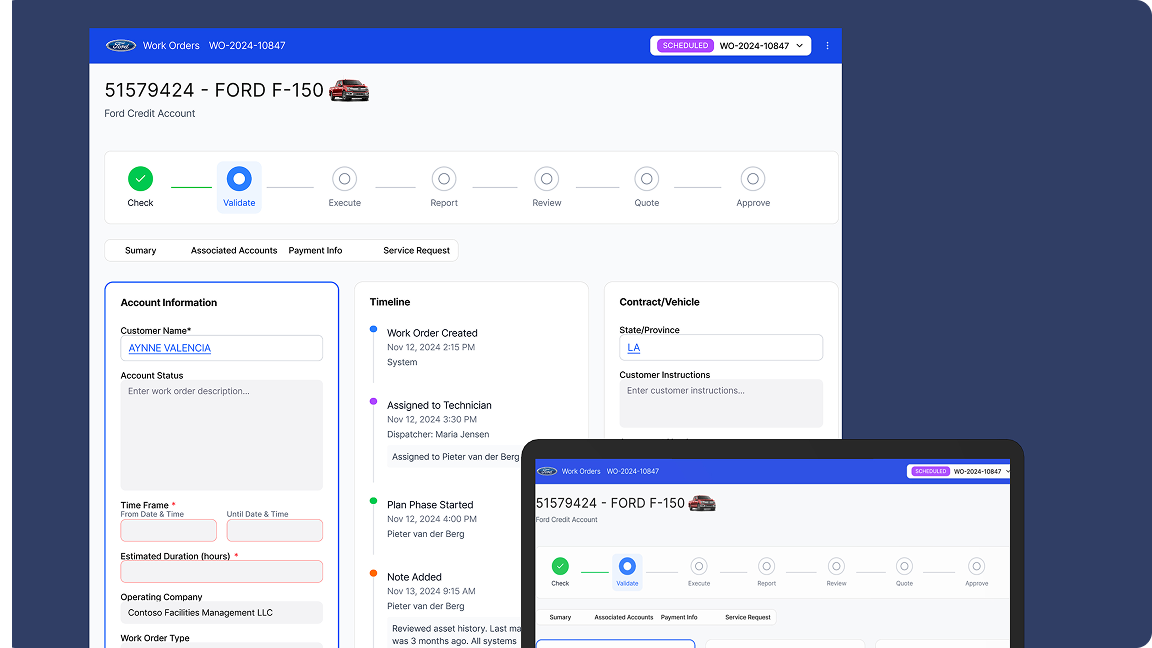Click the Ford logo in the tablet window
Screen dimensions: 1152x648
pyautogui.click(x=547, y=471)
